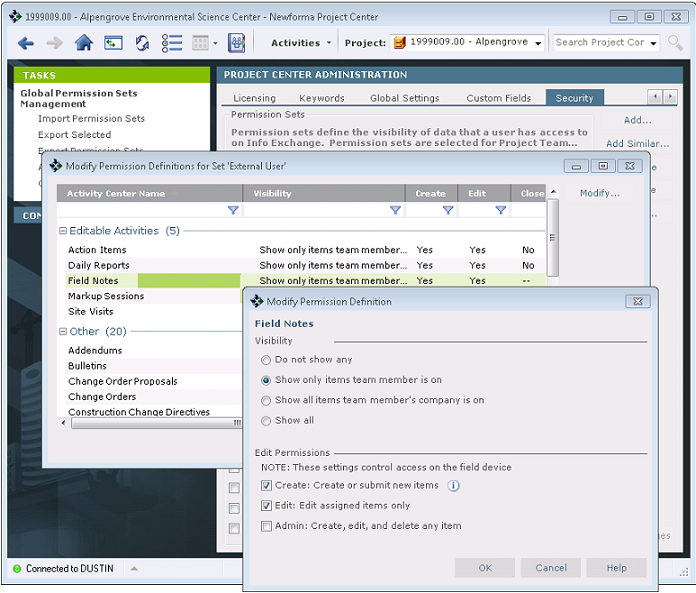Close the Modify Permission Definition dialog

click(x=638, y=301)
